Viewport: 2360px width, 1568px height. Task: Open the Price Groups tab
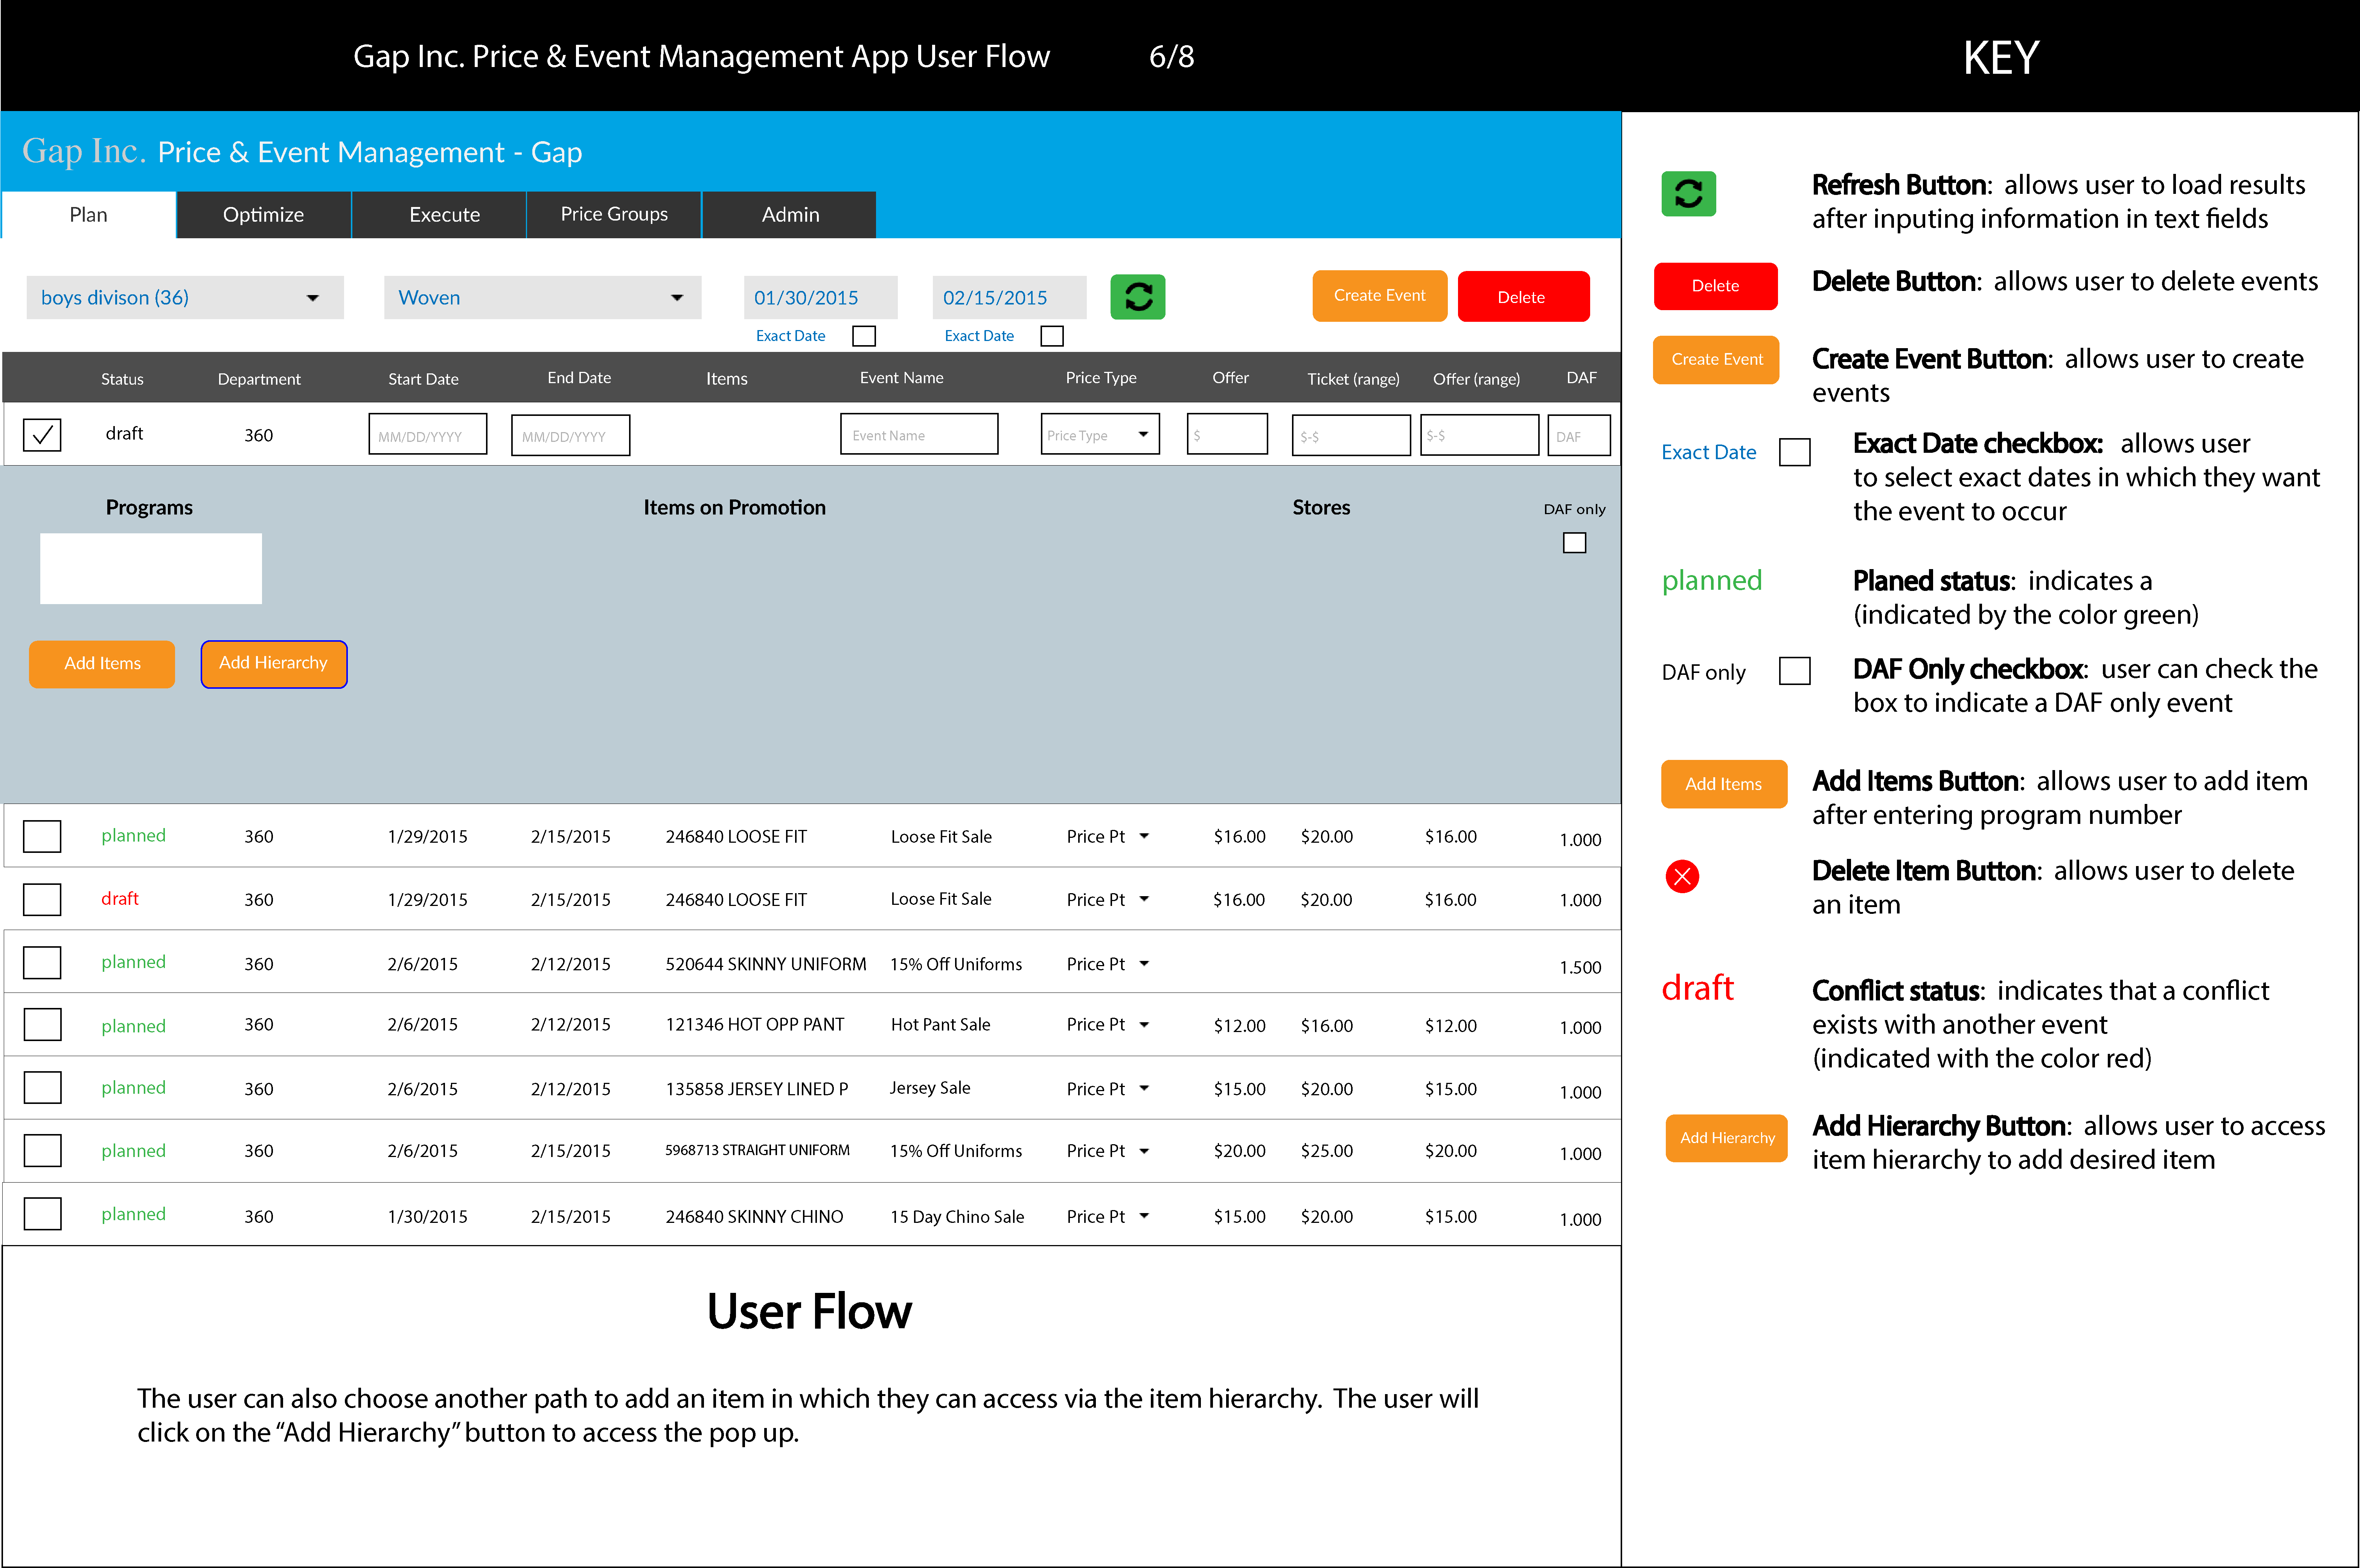[614, 215]
